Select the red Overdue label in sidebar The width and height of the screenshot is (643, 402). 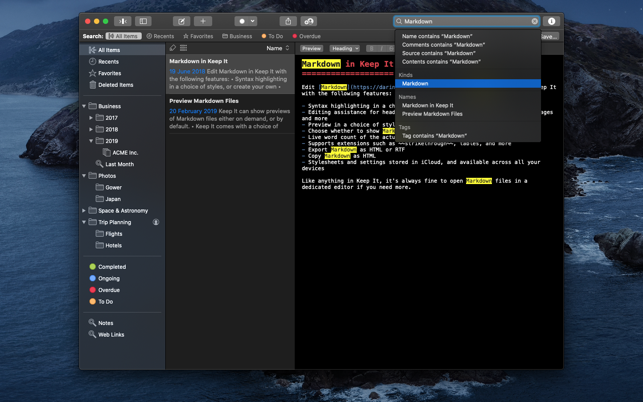(122, 290)
